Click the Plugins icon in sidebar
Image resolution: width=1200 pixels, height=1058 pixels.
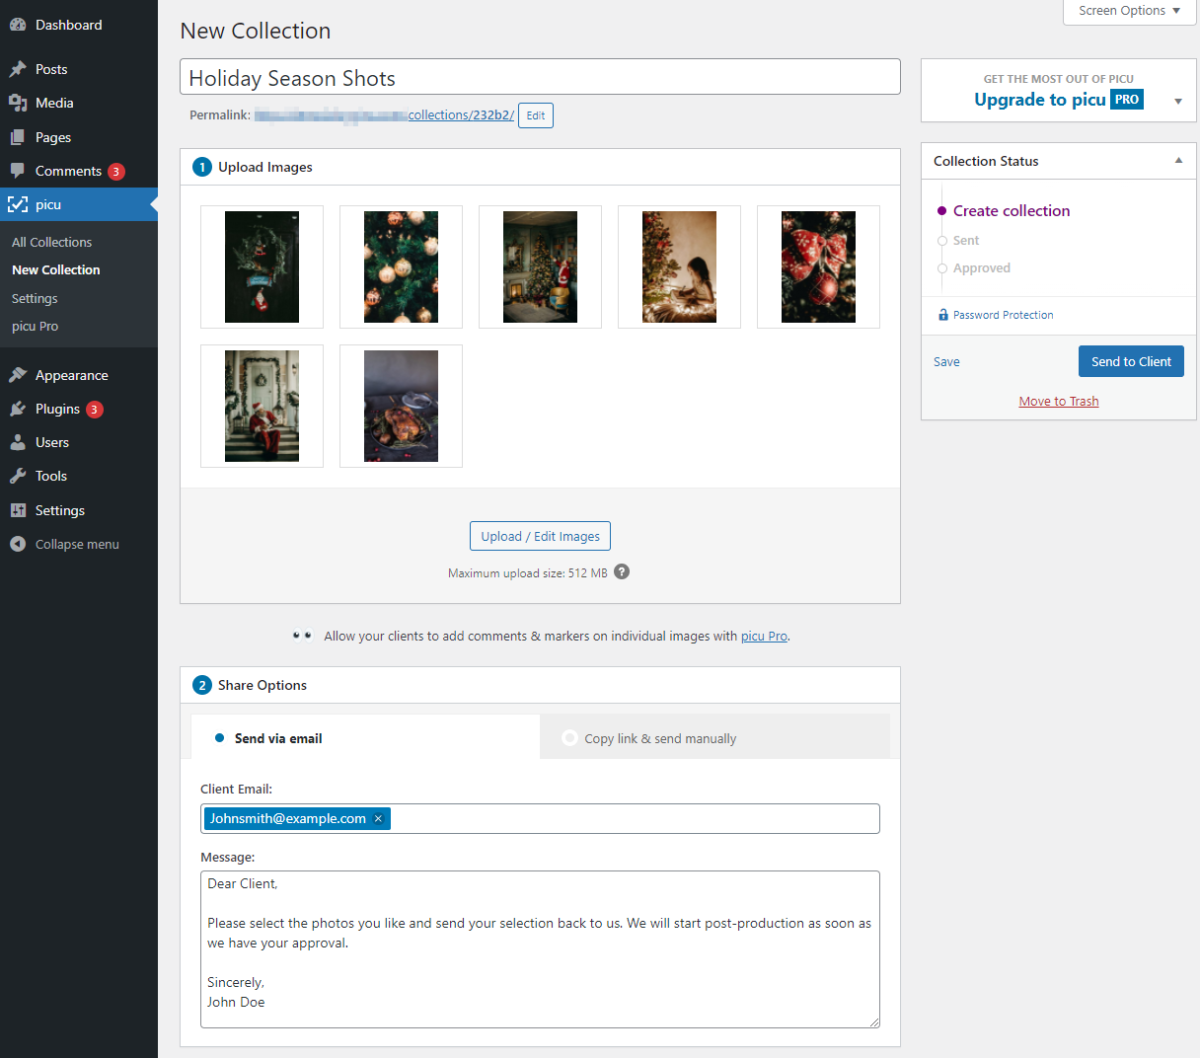[18, 409]
